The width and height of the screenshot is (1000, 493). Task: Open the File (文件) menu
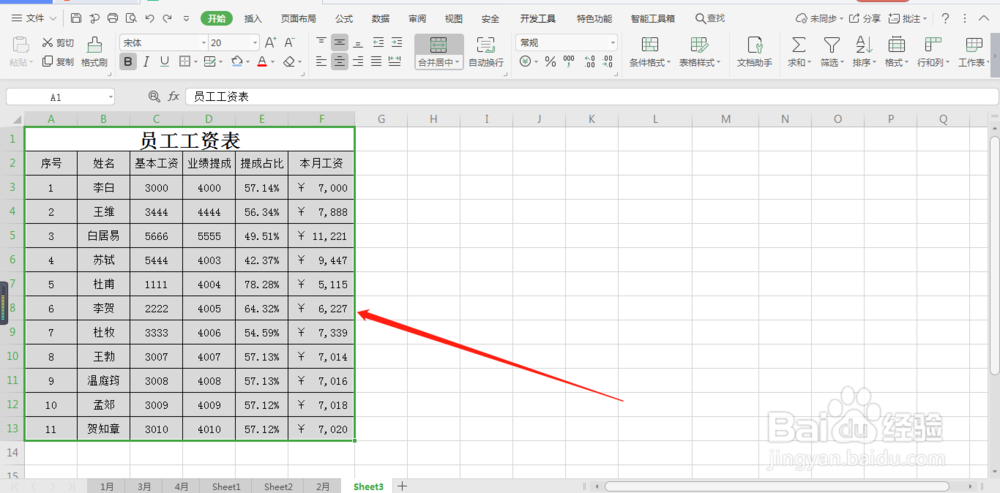coord(34,18)
